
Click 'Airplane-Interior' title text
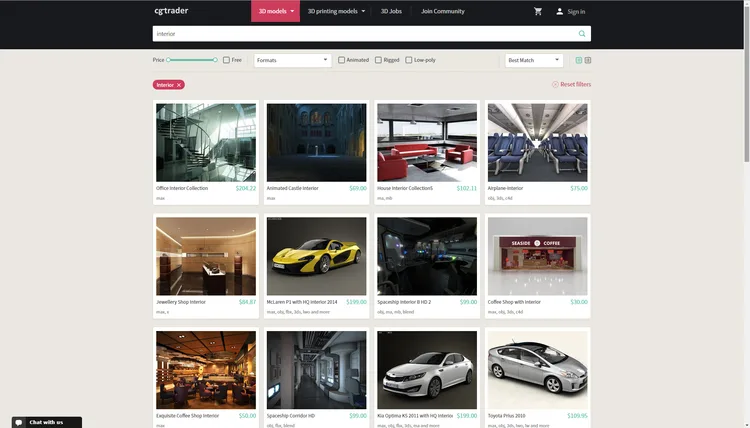tap(505, 188)
